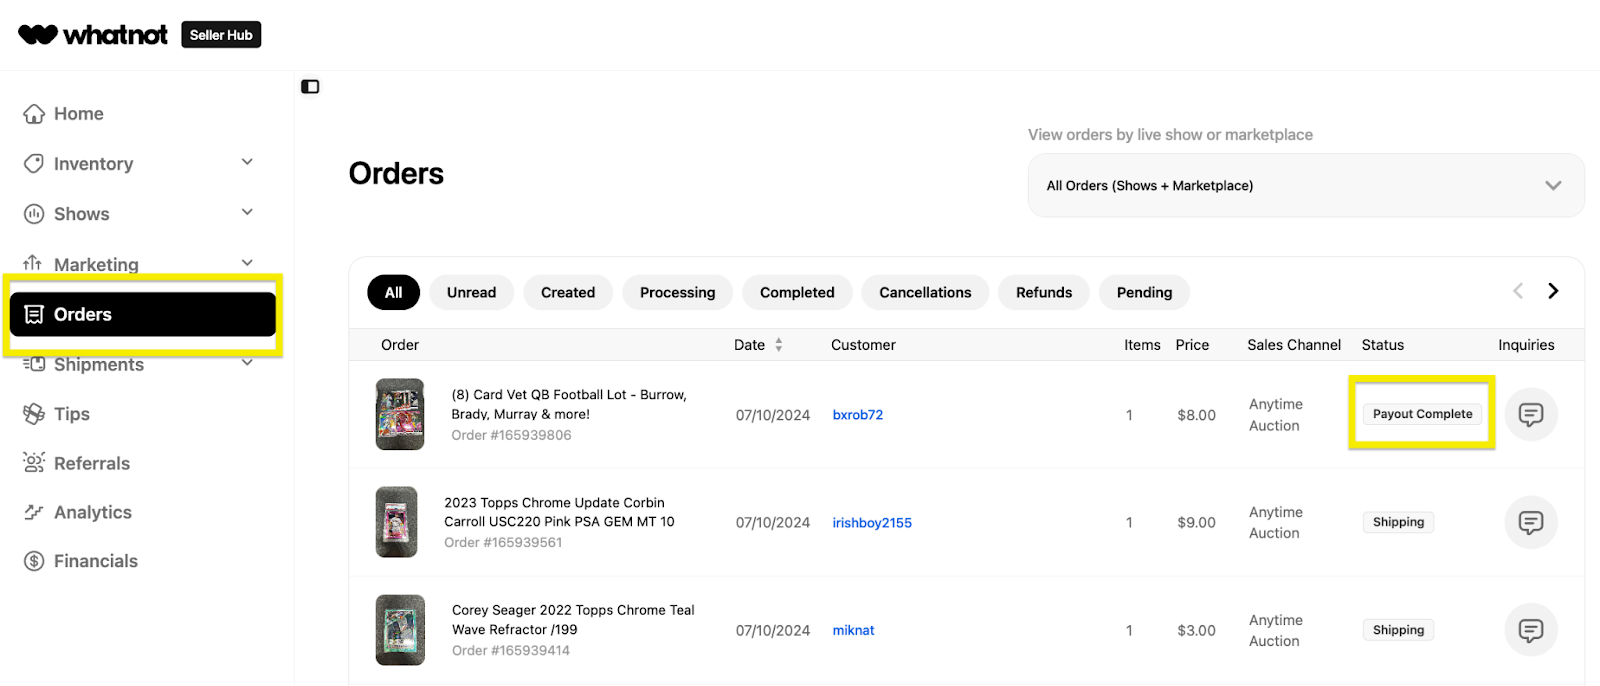This screenshot has width=1600, height=686.
Task: Expand the Shows sidebar section
Action: pyautogui.click(x=247, y=213)
